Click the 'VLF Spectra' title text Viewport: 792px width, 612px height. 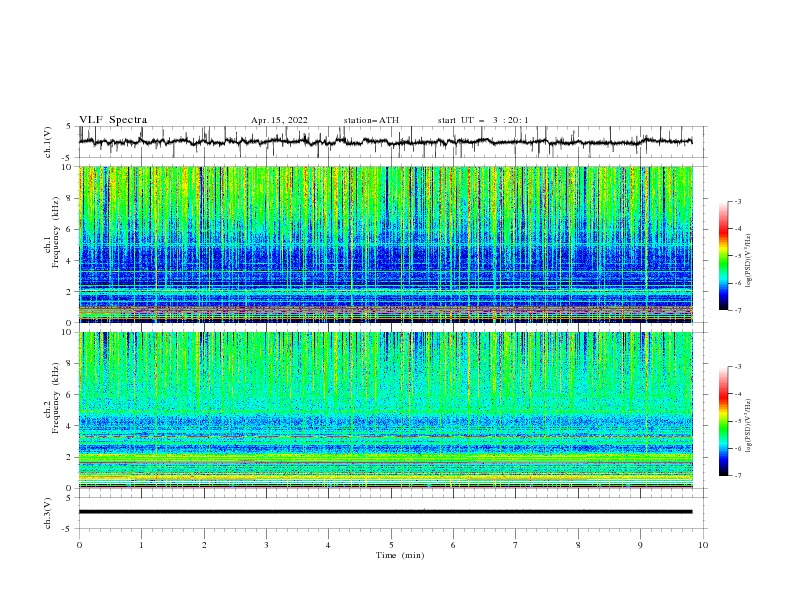coord(113,120)
